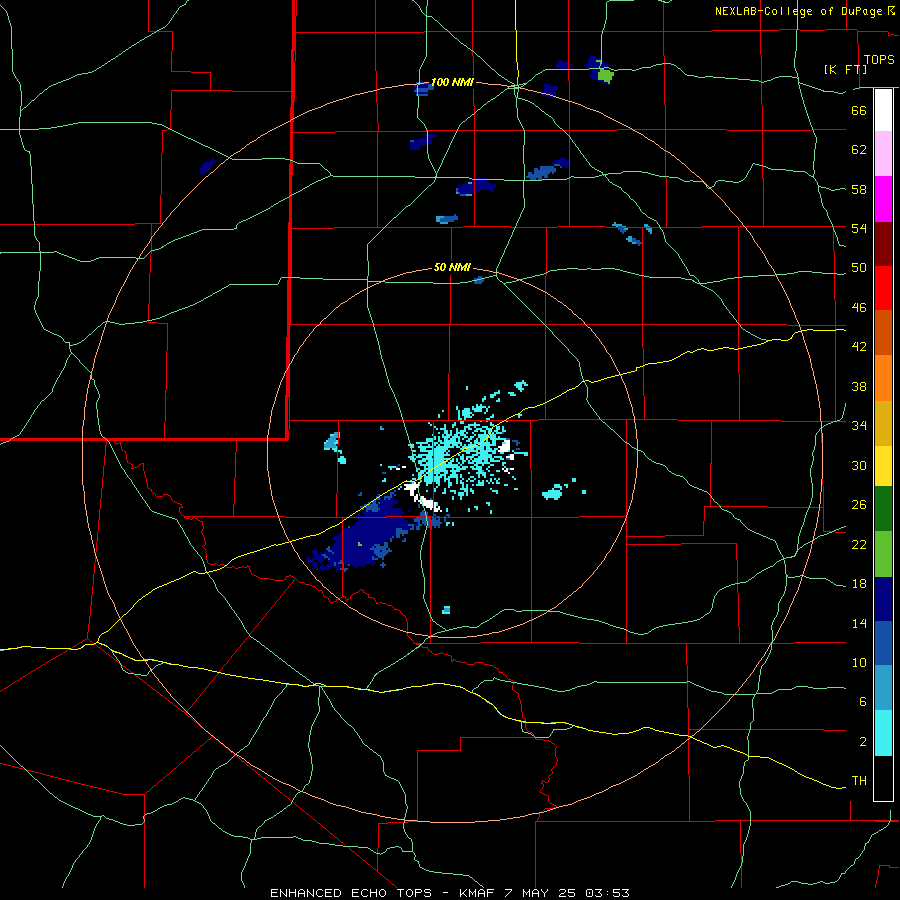Select the light green legend swatch

(883, 554)
